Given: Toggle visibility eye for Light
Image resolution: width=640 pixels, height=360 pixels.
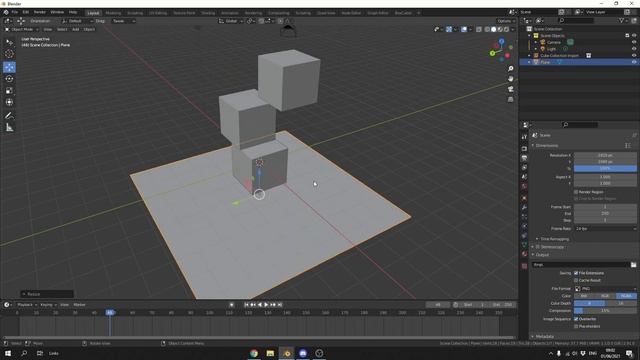Looking at the screenshot, I should 634,49.
